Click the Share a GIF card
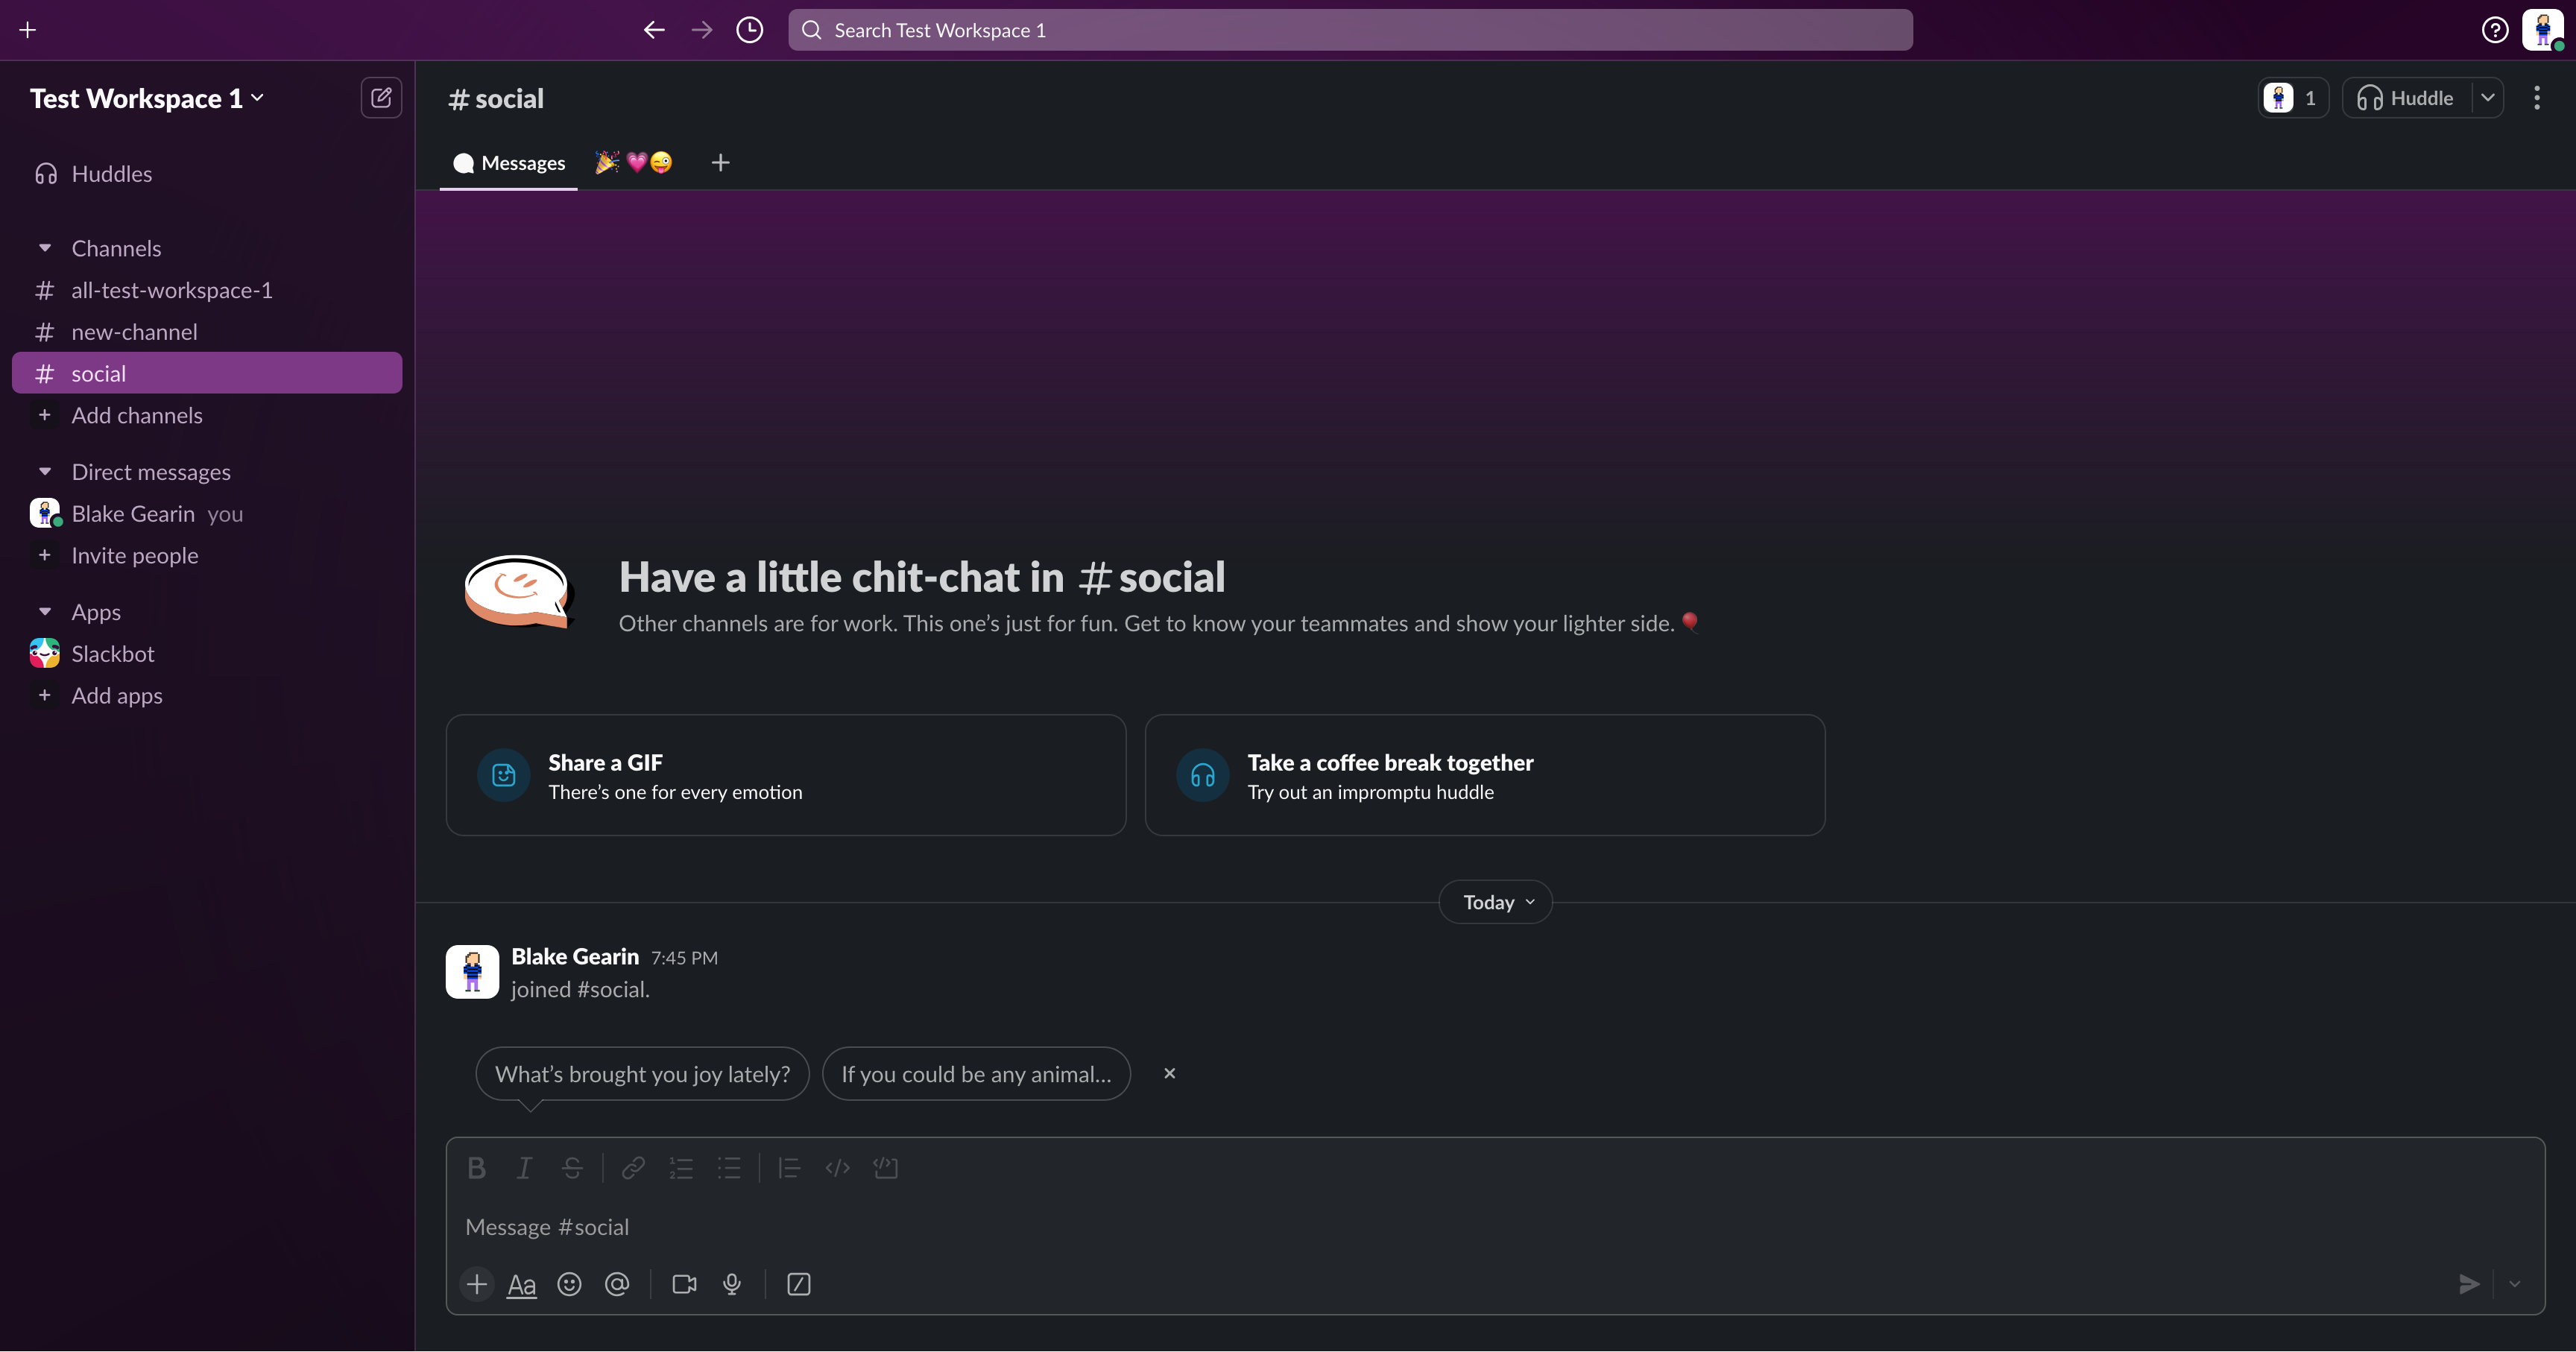 pyautogui.click(x=785, y=775)
